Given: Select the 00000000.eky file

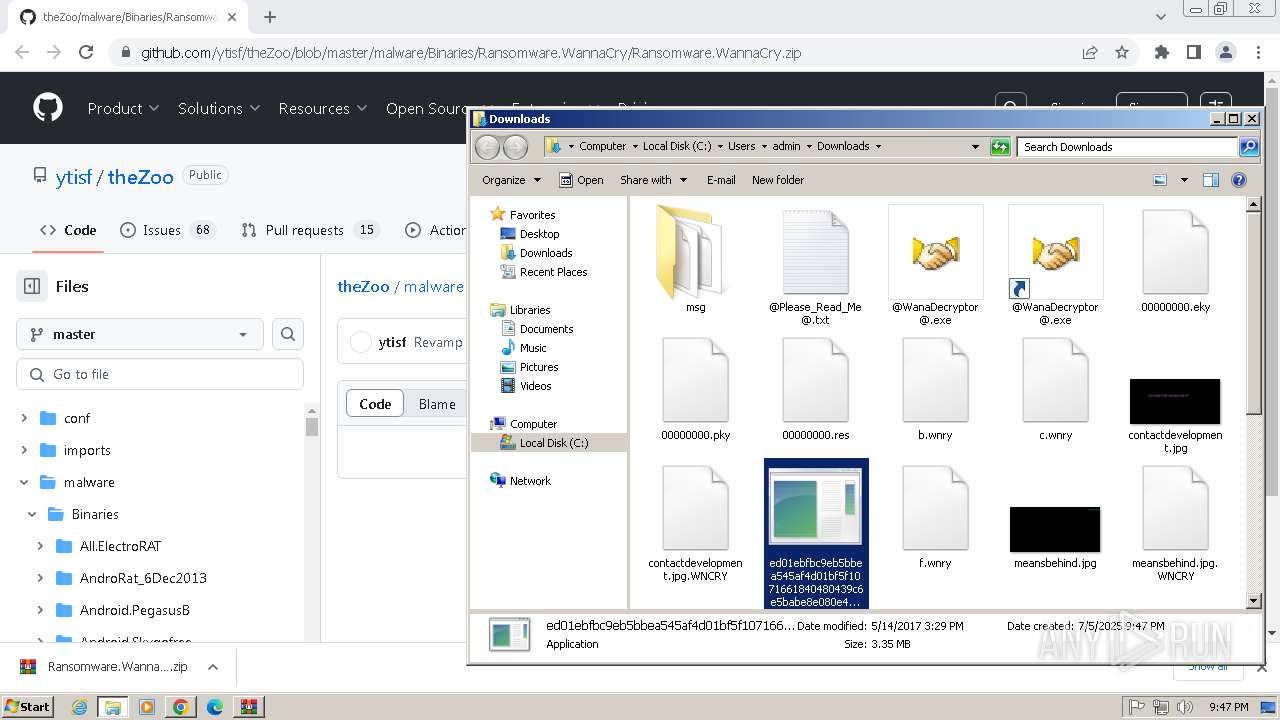Looking at the screenshot, I should coord(1175,254).
